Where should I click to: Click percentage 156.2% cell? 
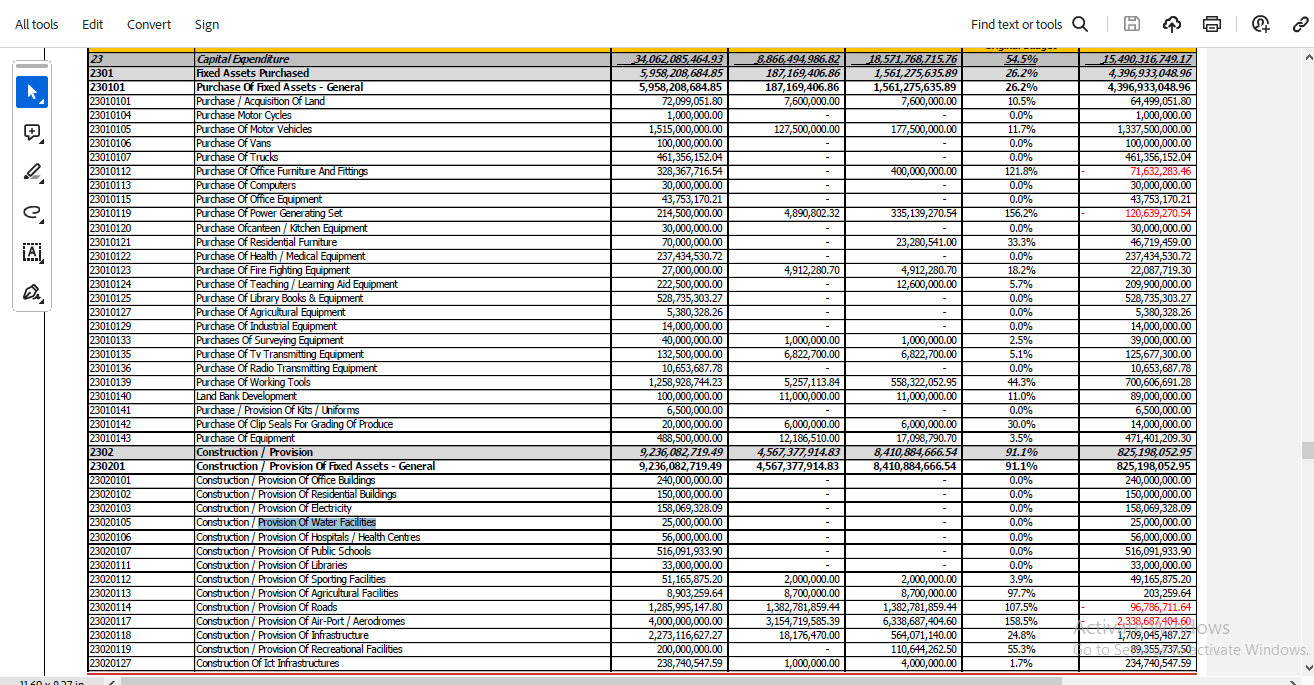click(1022, 213)
